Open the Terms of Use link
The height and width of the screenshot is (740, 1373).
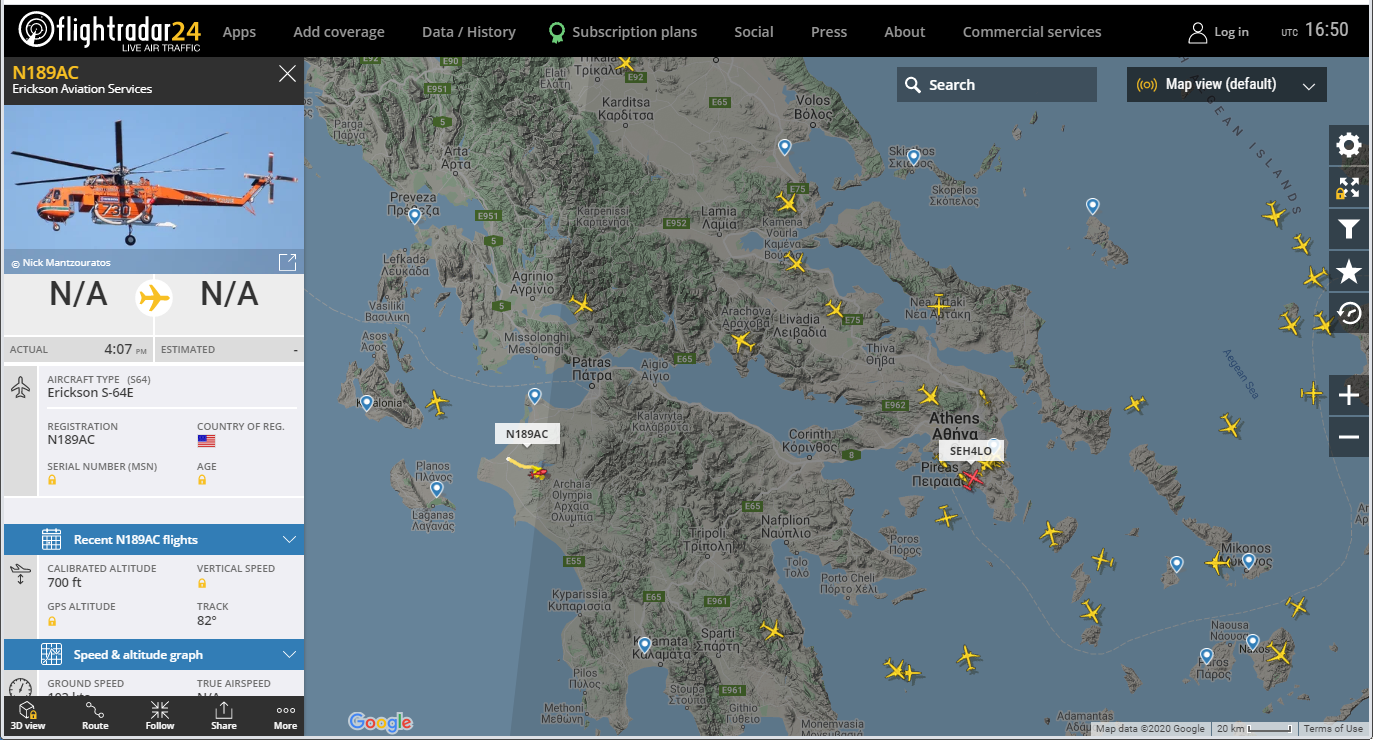(1333, 729)
